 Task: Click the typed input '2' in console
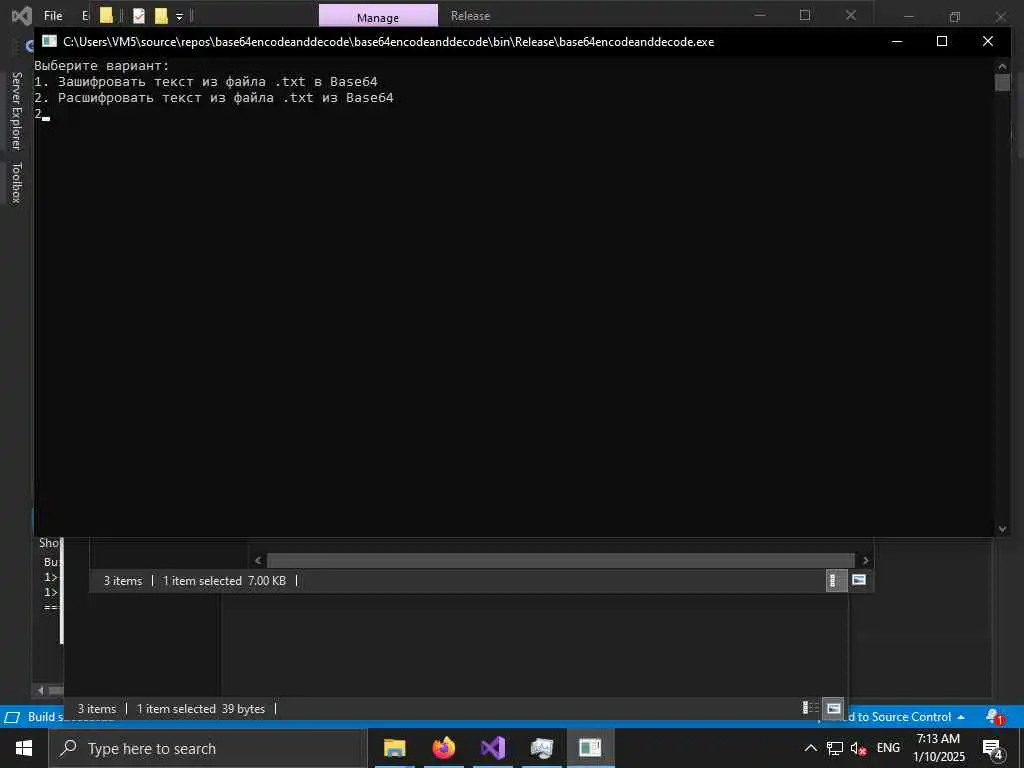38,114
